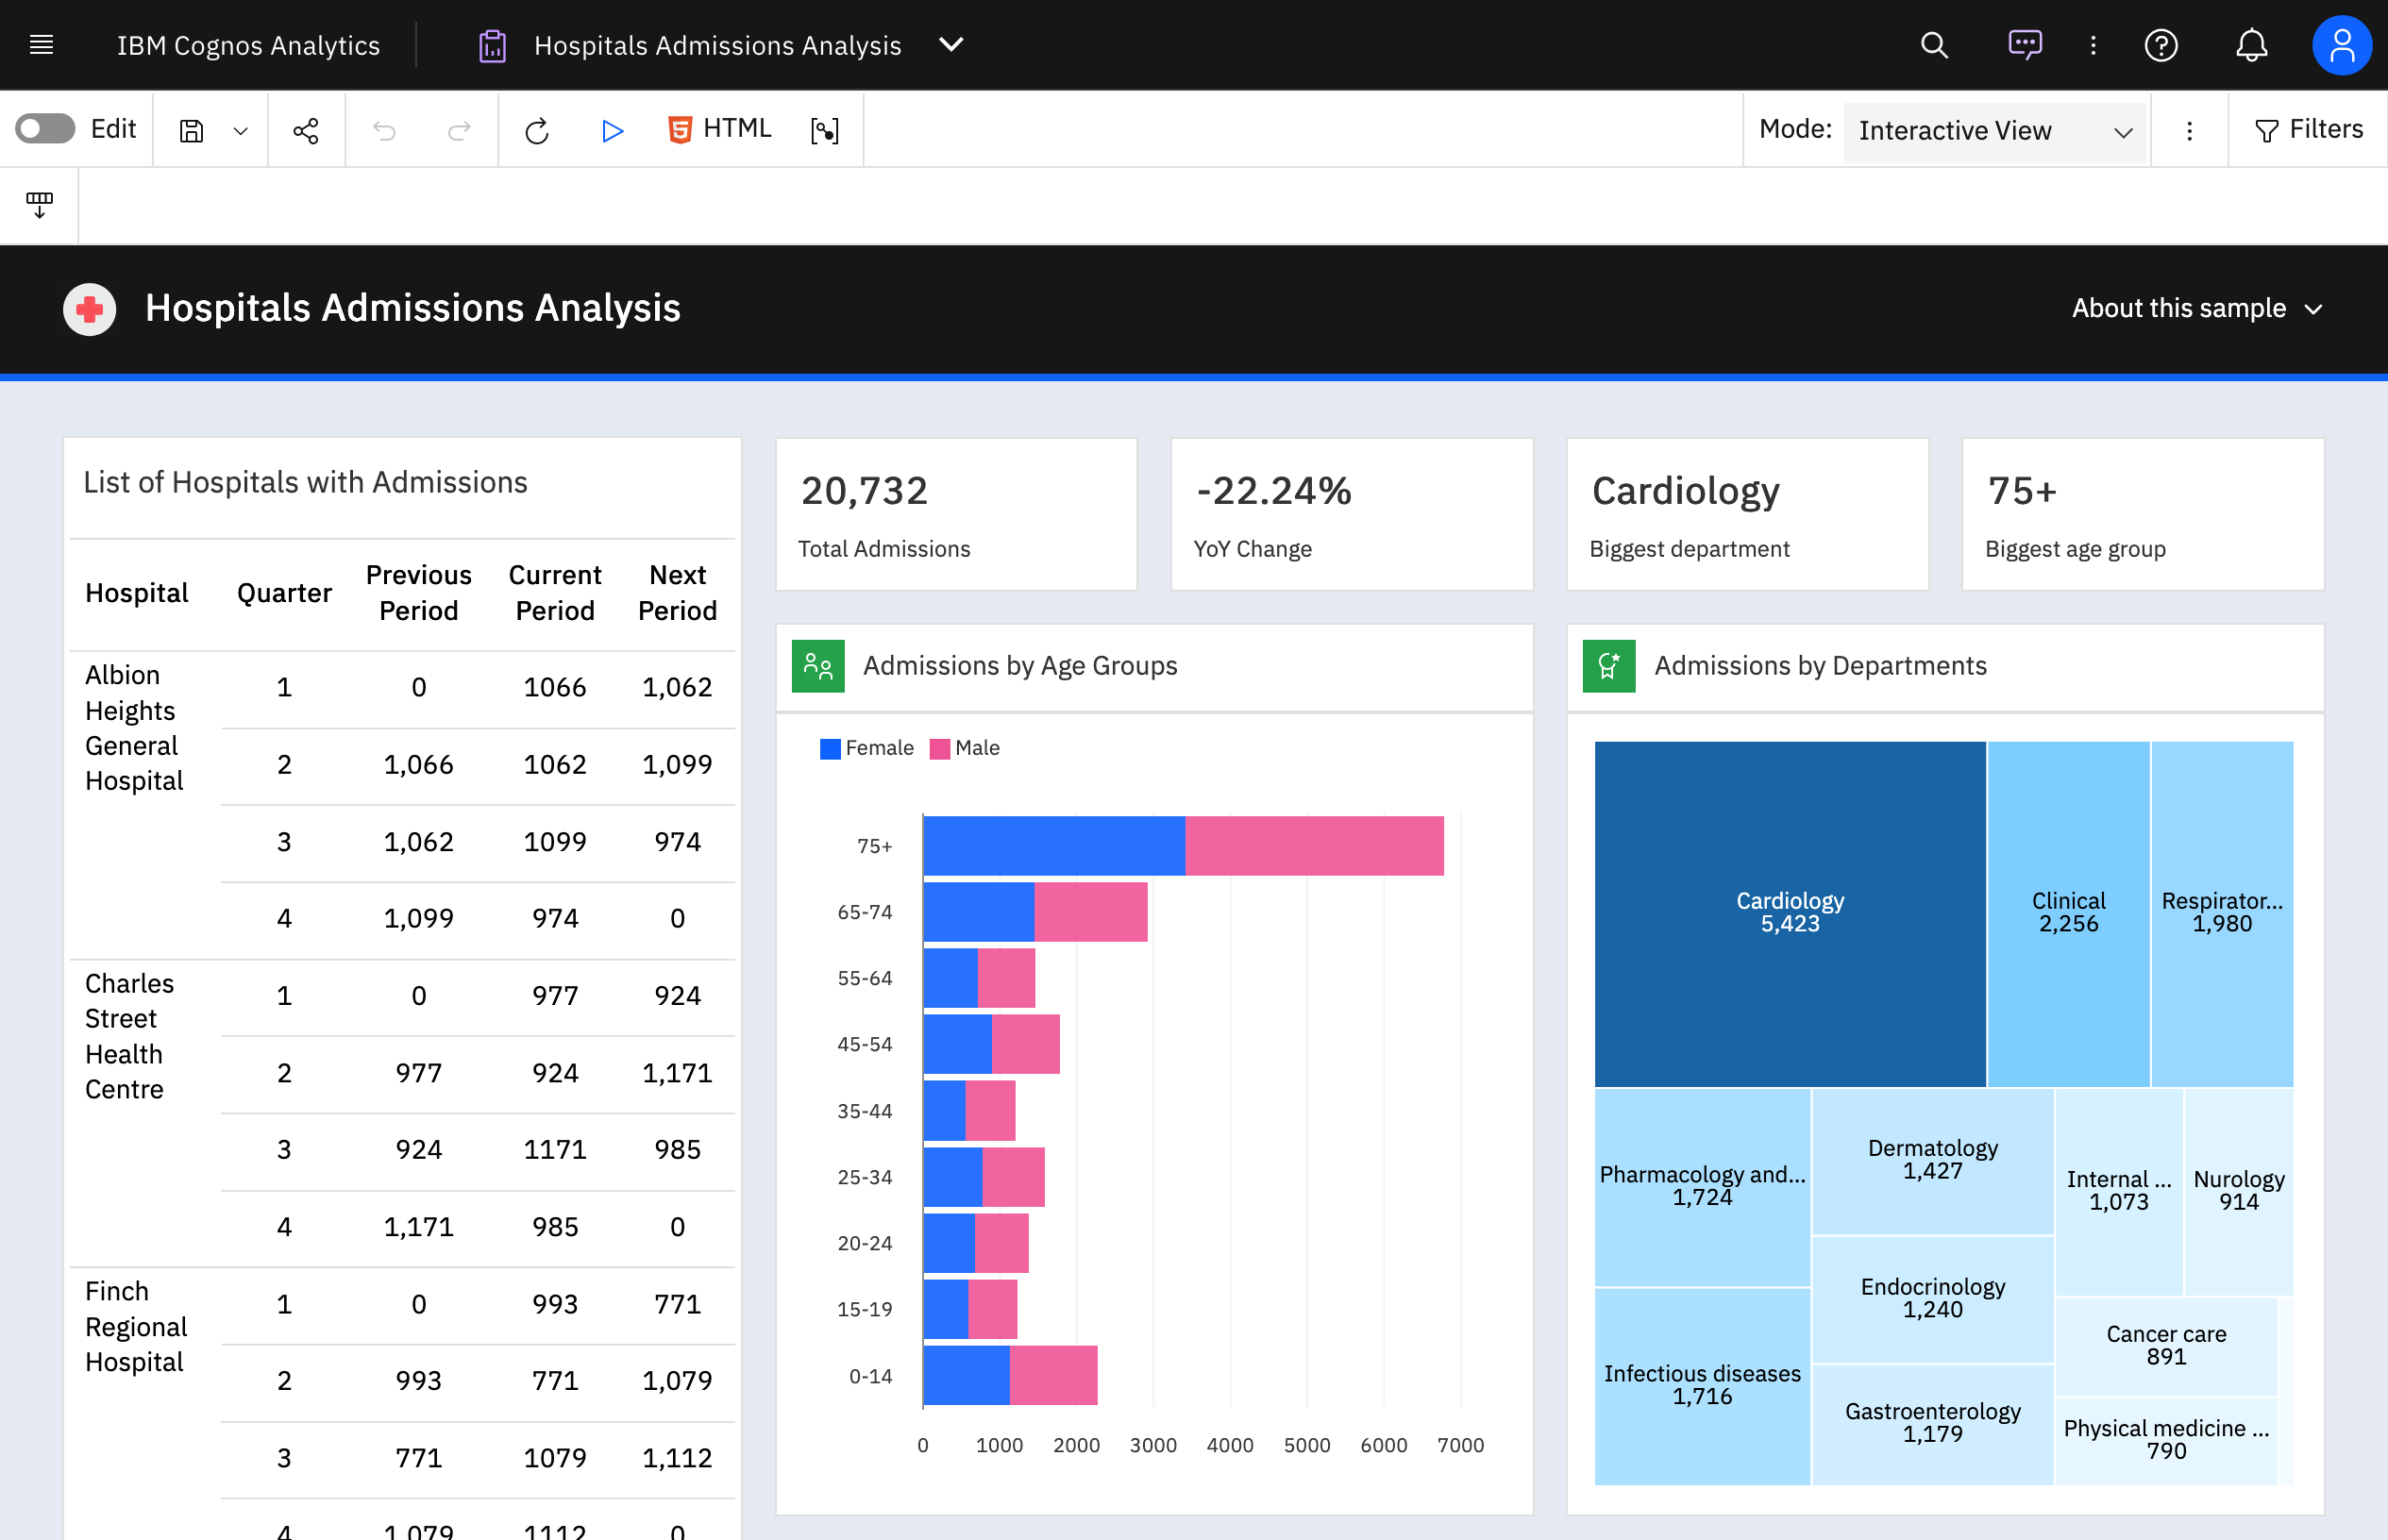
Task: Click the 75+ Biggest age group card
Action: (2143, 515)
